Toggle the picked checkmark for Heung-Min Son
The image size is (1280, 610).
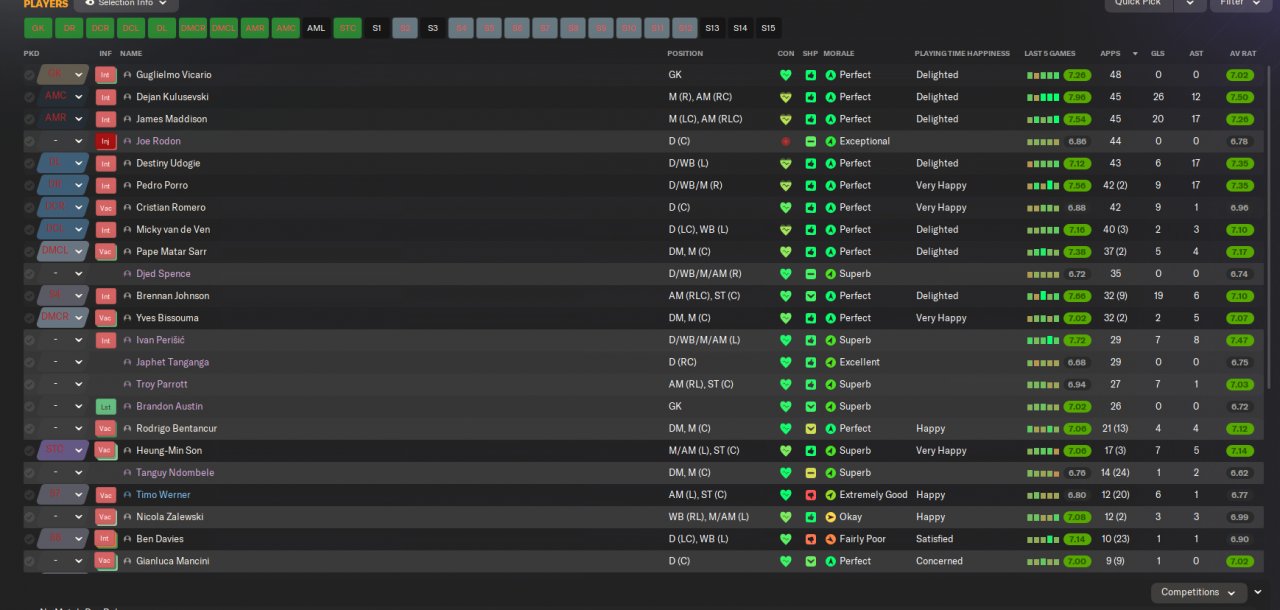[x=29, y=450]
